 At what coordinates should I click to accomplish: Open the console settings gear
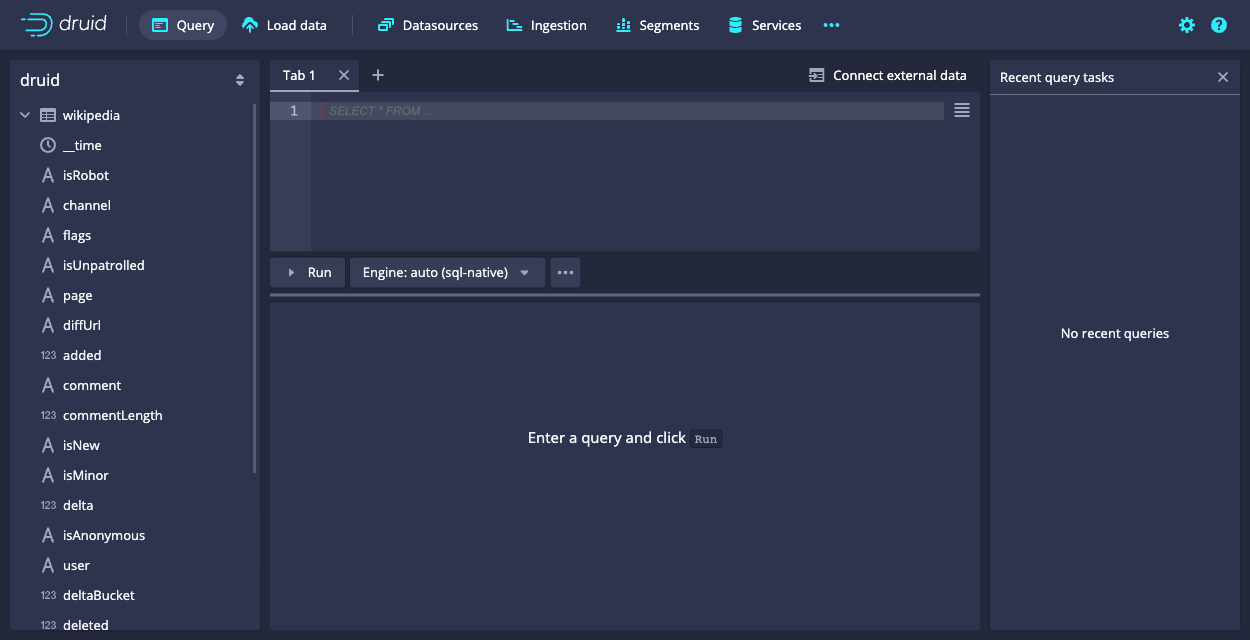(x=1186, y=25)
